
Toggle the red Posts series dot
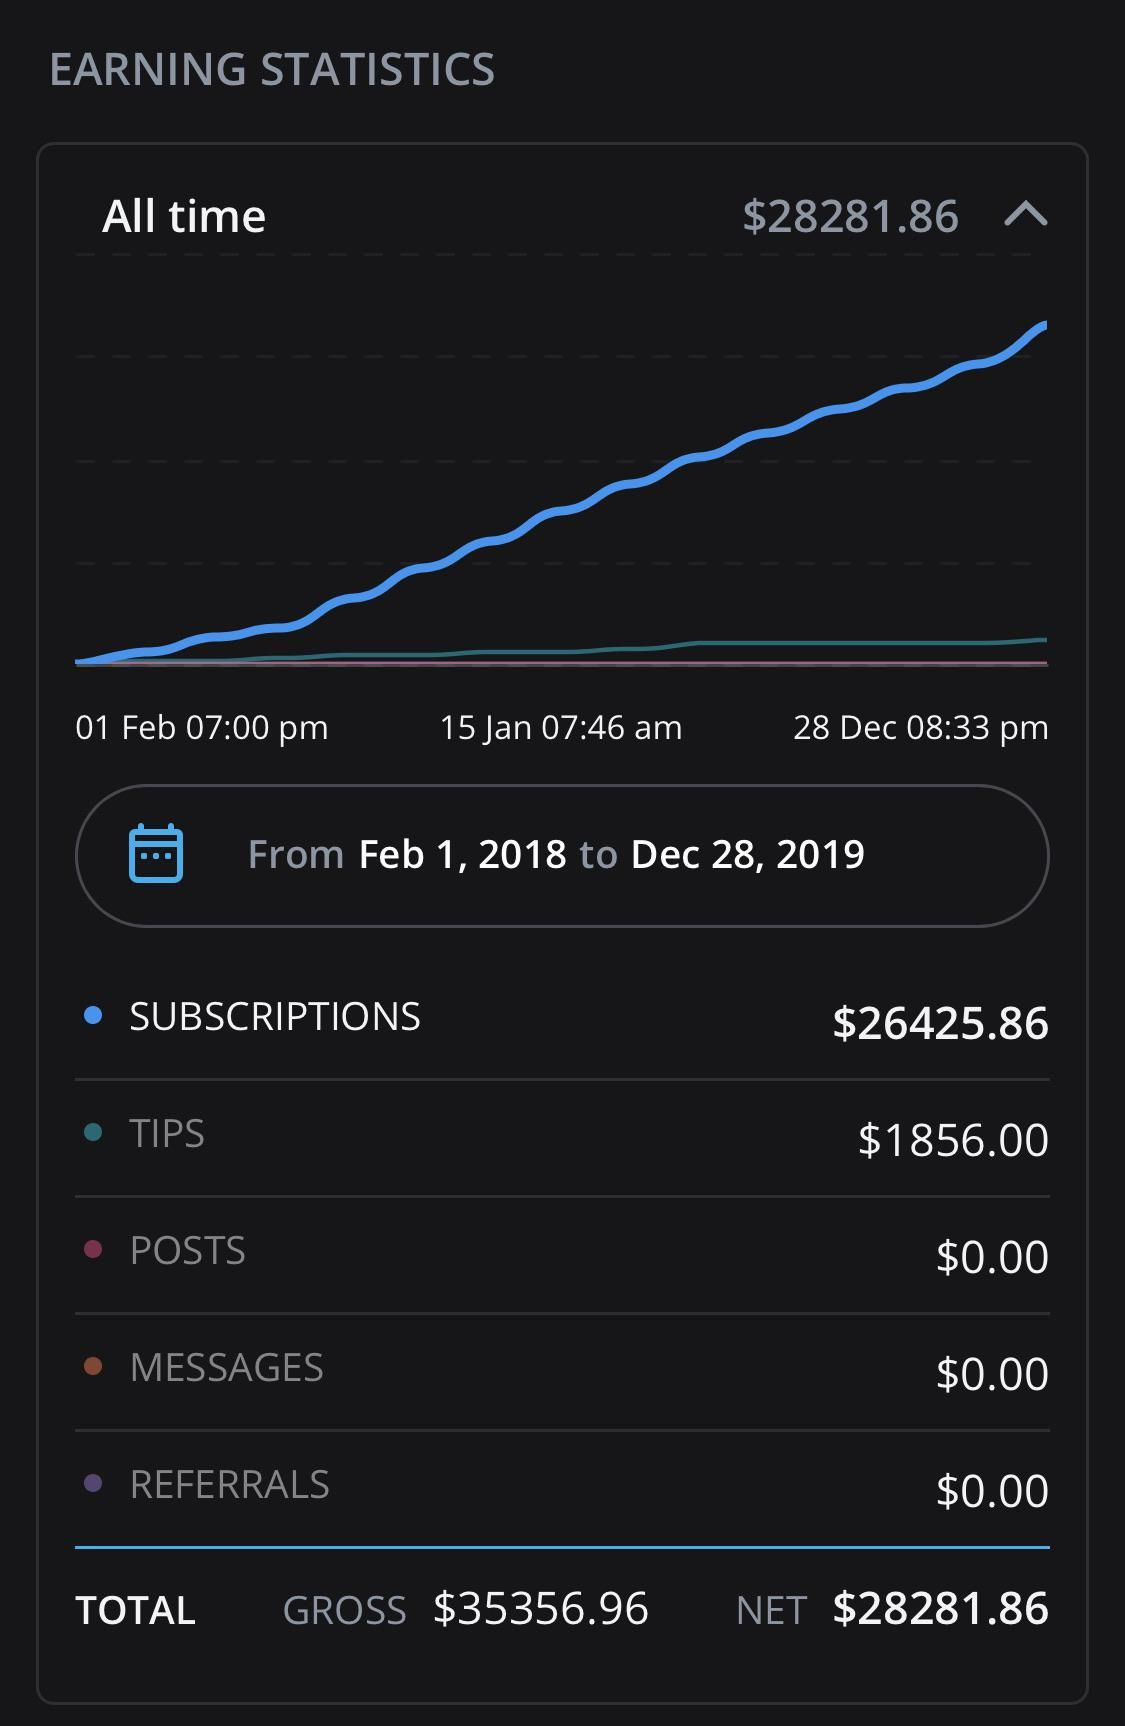pyautogui.click(x=93, y=1250)
